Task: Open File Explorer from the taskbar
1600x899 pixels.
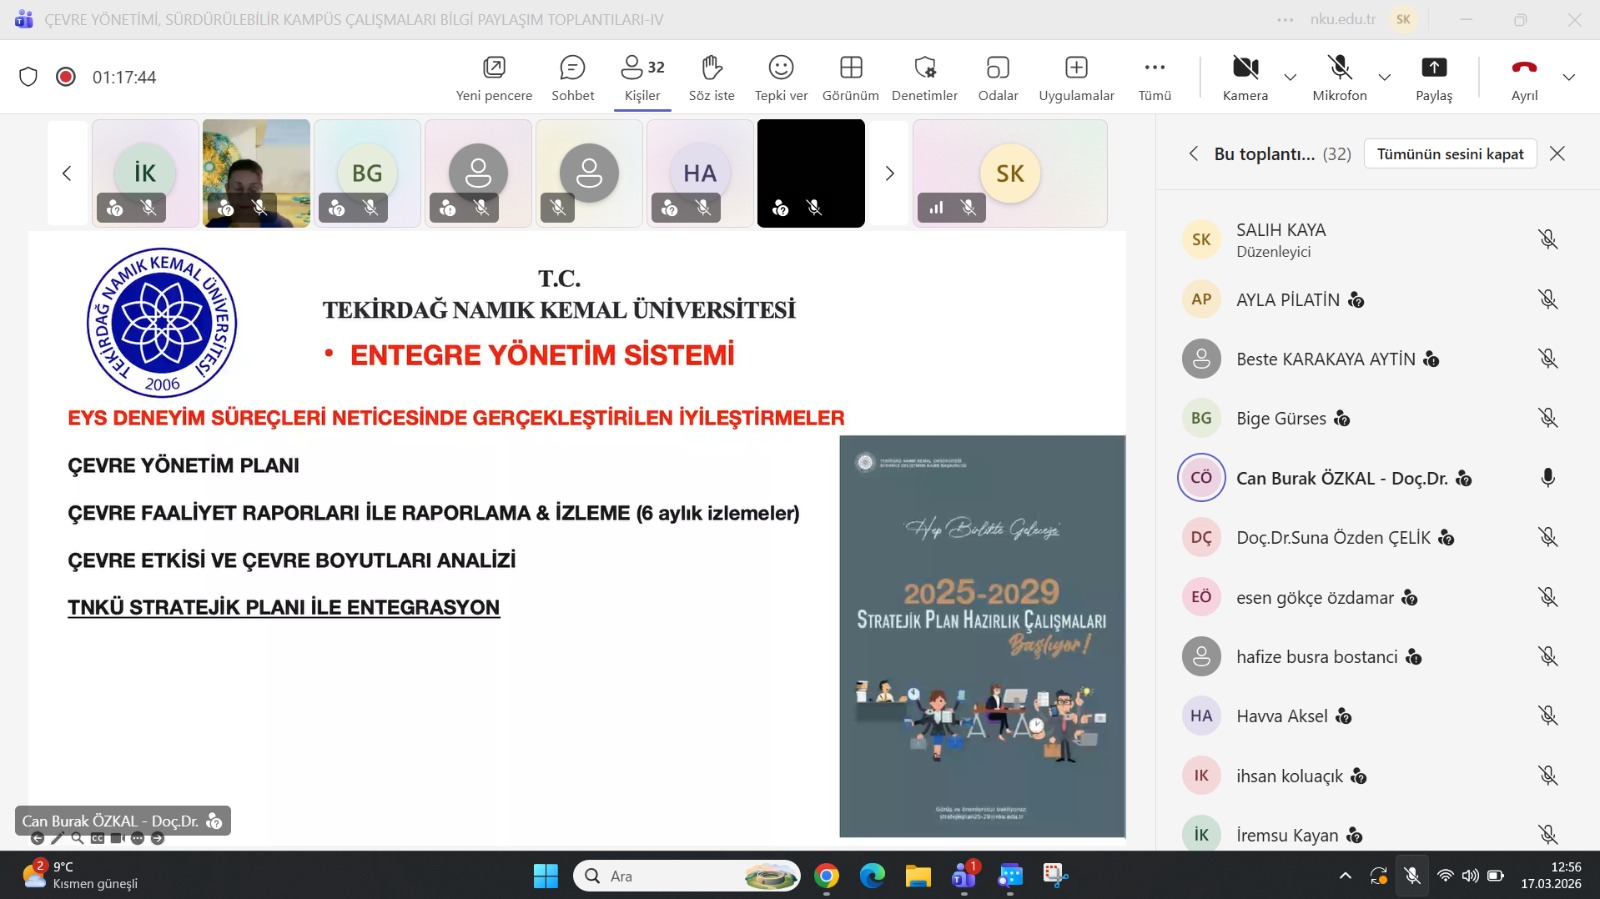Action: point(918,876)
